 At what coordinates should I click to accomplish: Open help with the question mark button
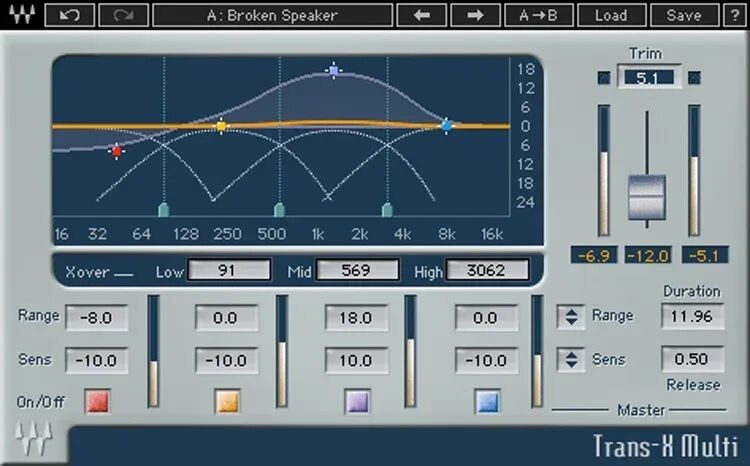coord(735,15)
